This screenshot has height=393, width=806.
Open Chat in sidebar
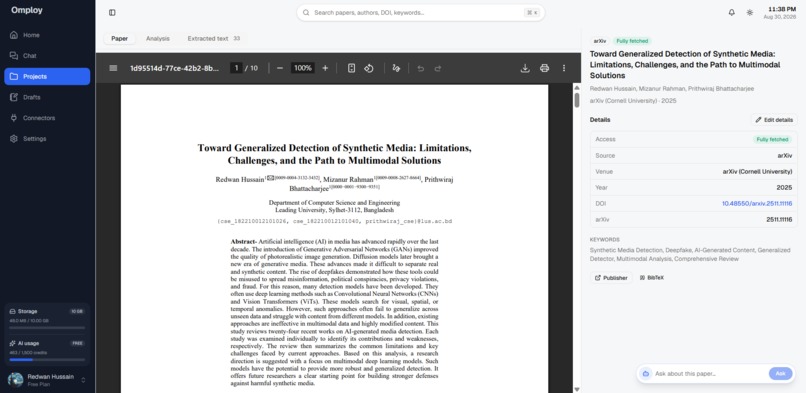[47, 55]
